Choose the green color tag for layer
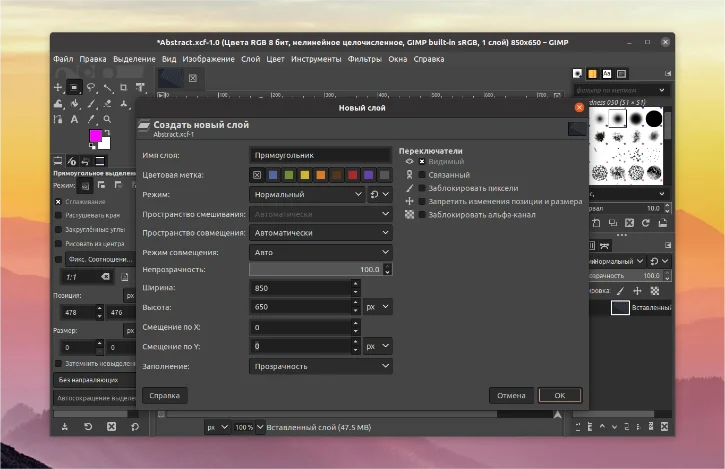 (288, 175)
